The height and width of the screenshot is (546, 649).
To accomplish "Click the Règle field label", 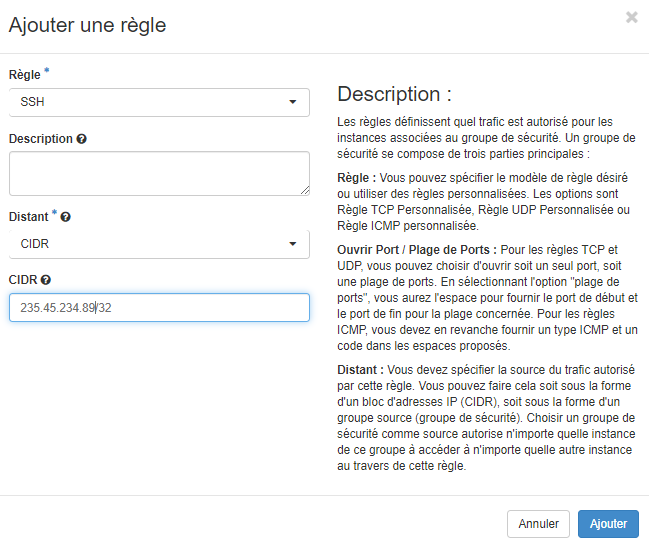I will pyautogui.click(x=25, y=75).
